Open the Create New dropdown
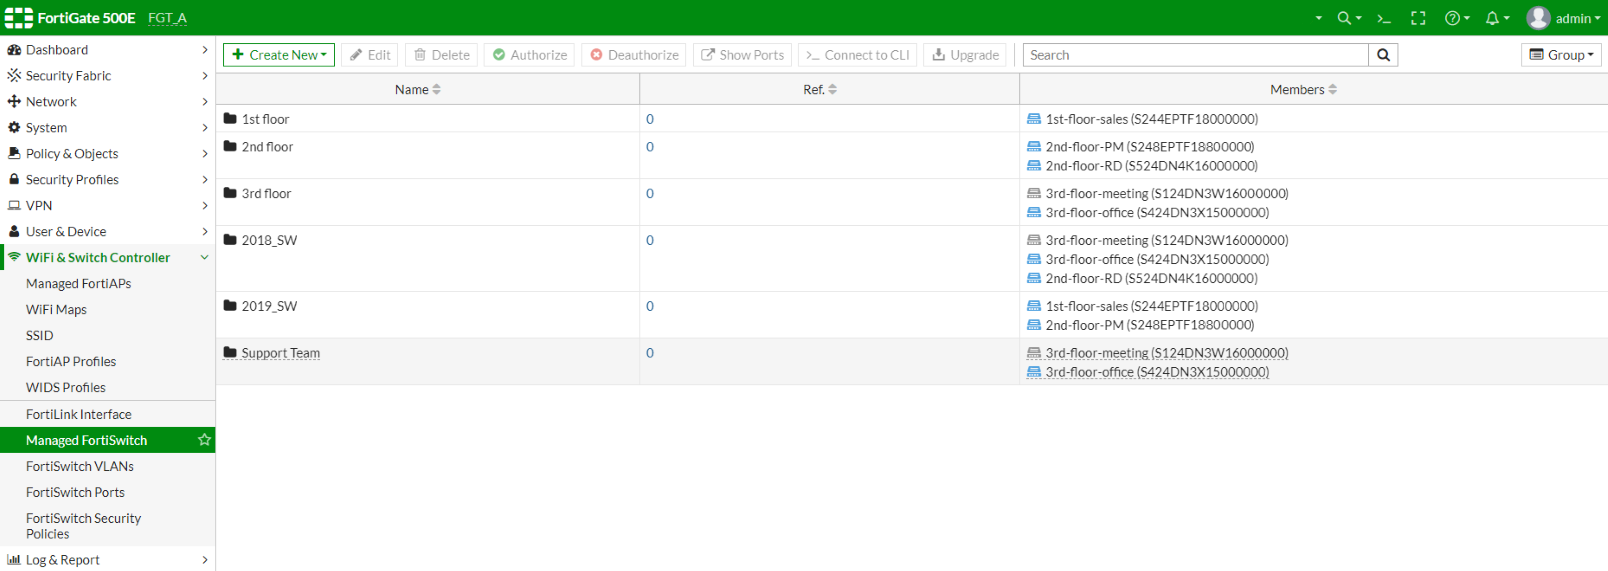 coord(279,55)
